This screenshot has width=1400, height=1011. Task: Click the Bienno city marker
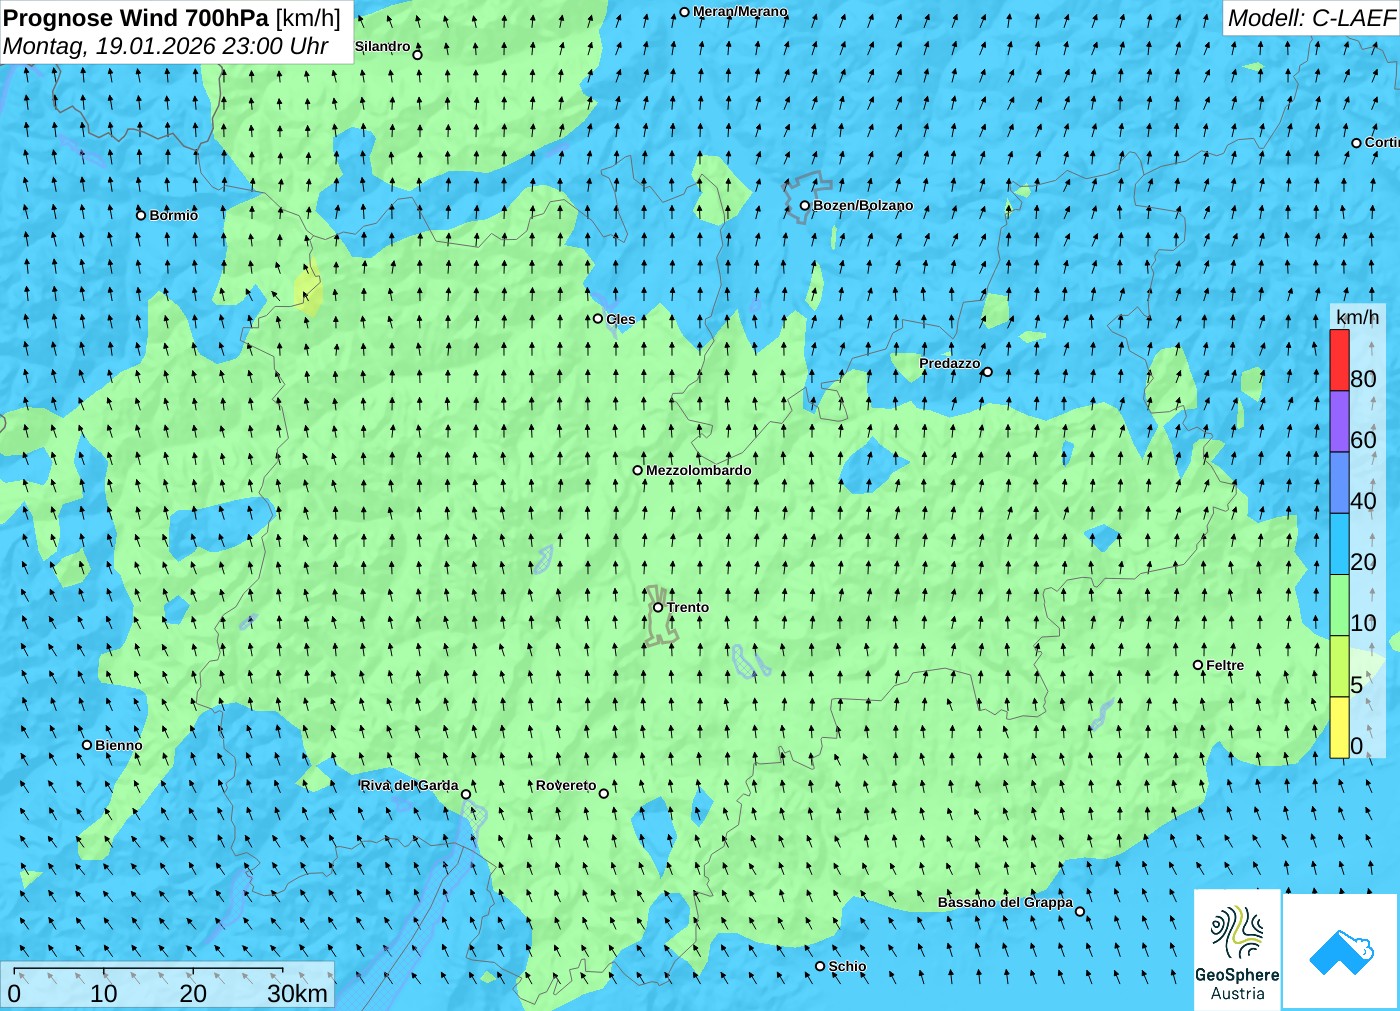[x=87, y=745]
